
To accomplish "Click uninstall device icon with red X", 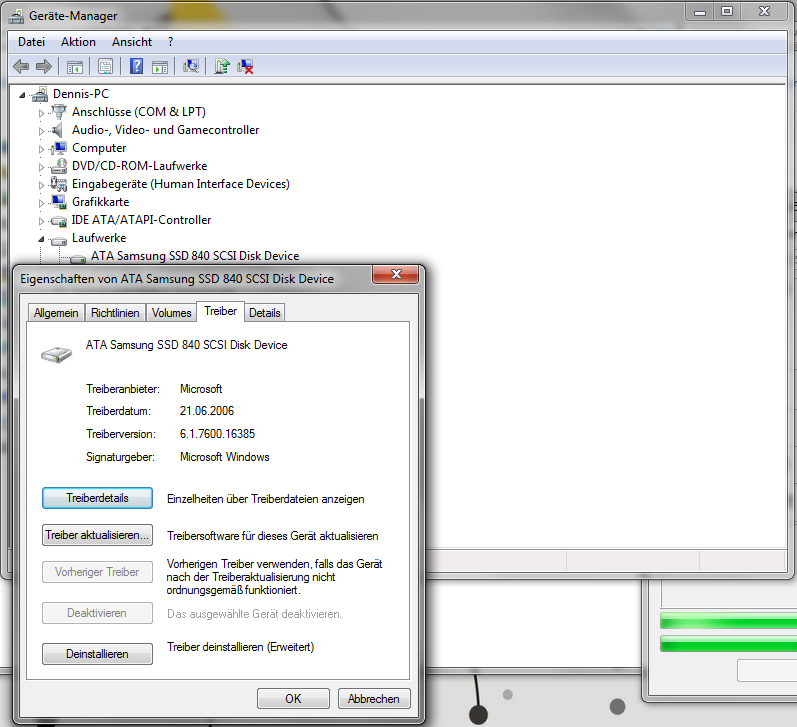I will [245, 66].
